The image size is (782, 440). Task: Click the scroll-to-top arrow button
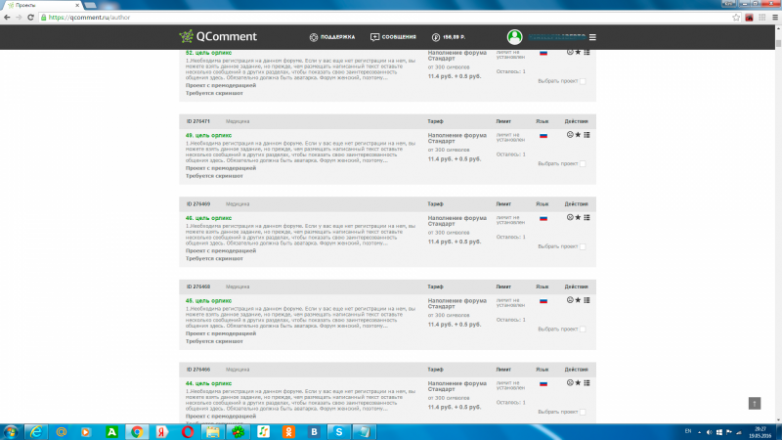click(754, 403)
